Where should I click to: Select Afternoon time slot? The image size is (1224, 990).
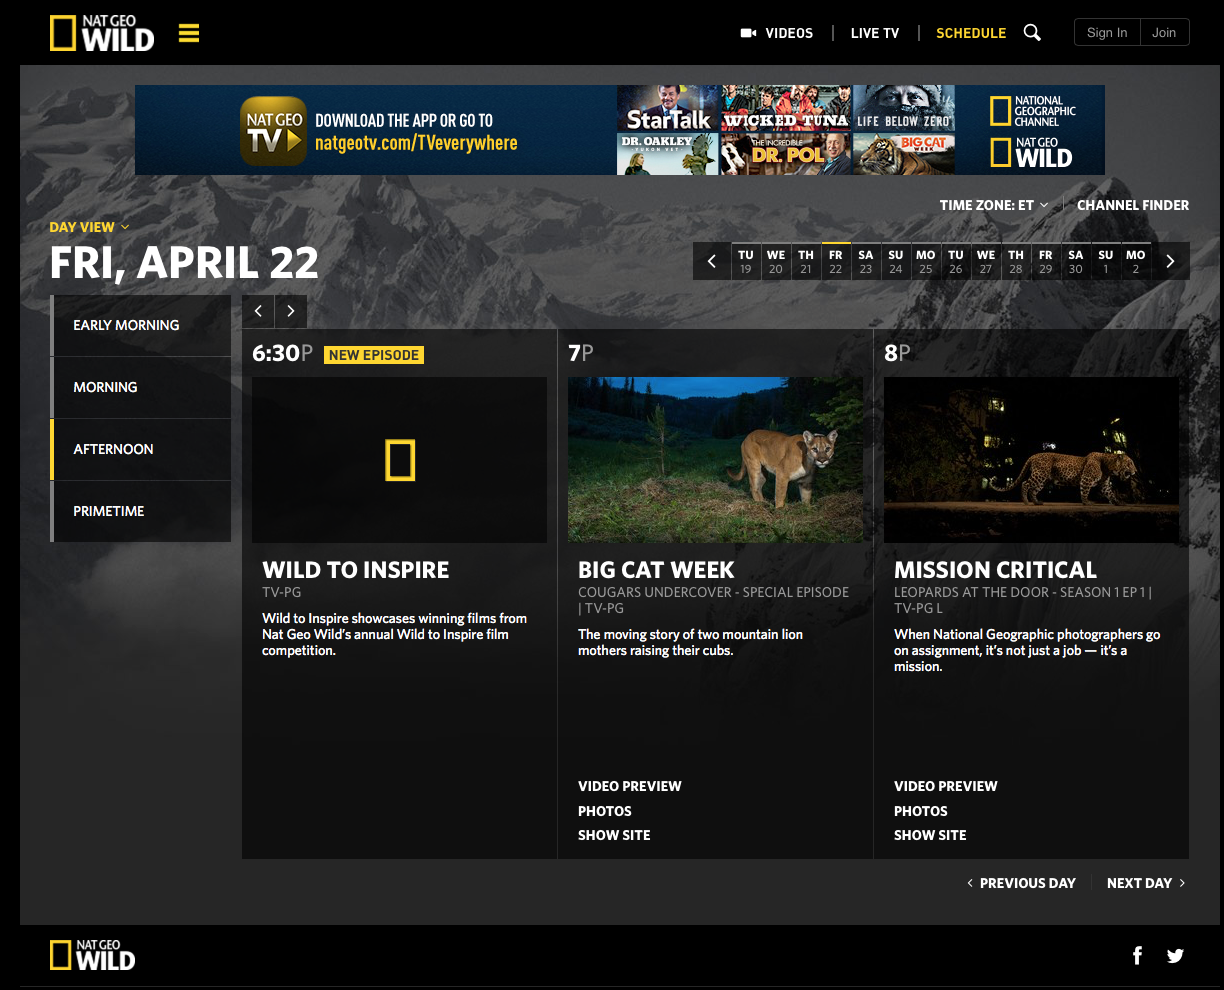141,449
